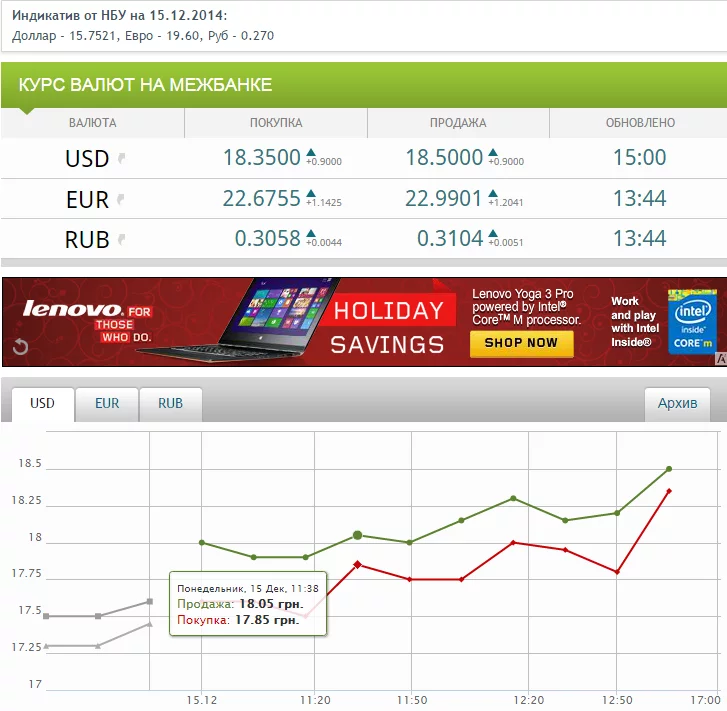Screen dimensions: 727x711
Task: Click the EUR sell rate 22.9901
Action: (x=444, y=199)
